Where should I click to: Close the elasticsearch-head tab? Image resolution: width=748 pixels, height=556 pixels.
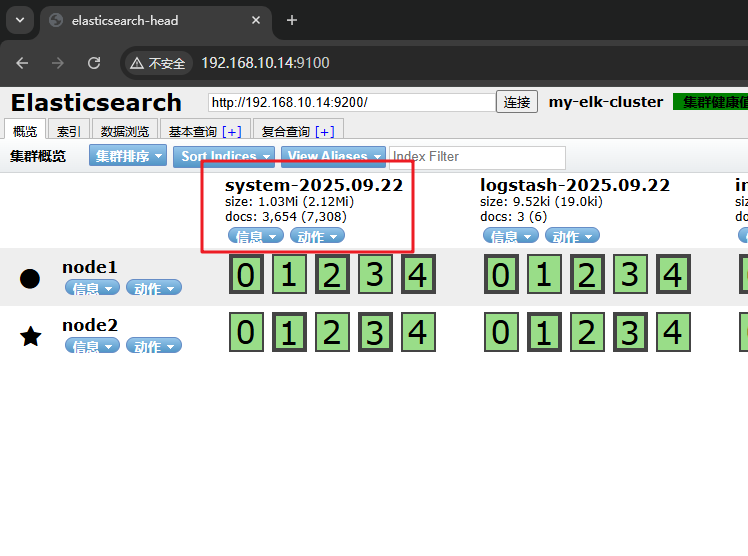coord(256,21)
